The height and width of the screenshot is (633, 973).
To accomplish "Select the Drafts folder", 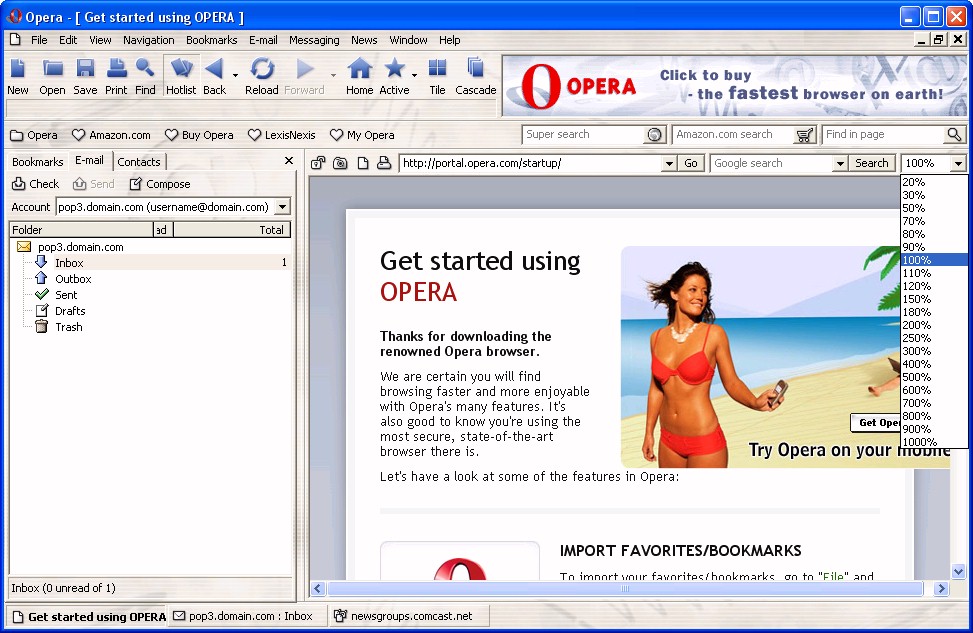I will click(x=70, y=312).
